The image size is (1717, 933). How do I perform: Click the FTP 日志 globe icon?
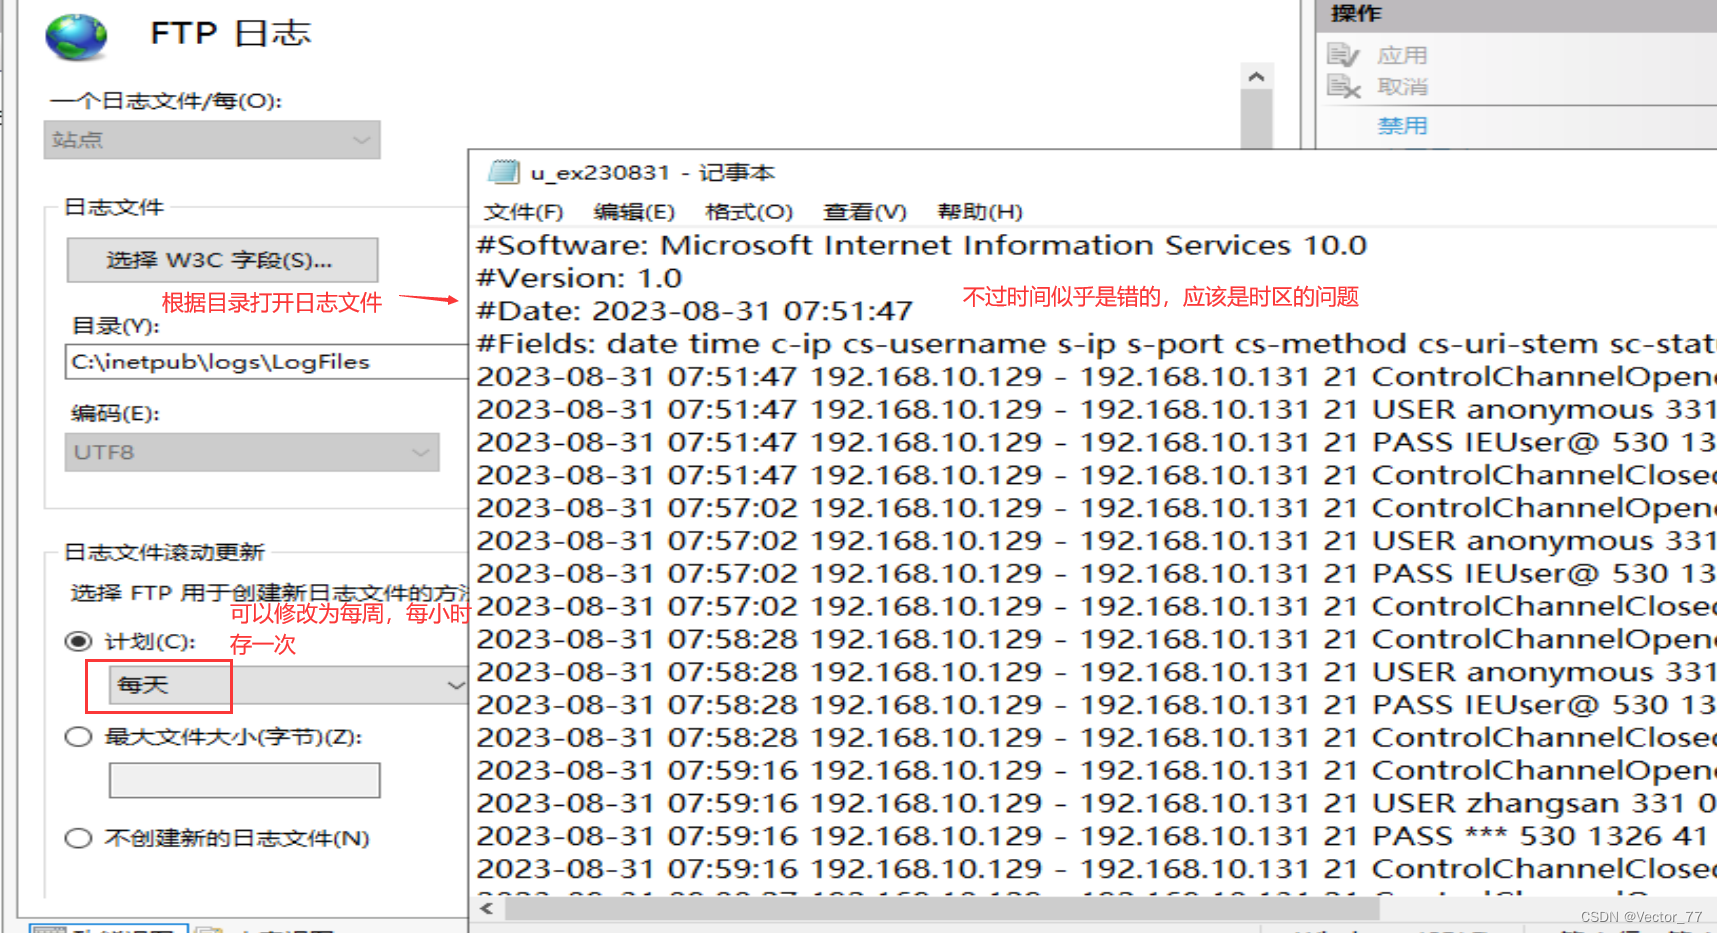(77, 35)
